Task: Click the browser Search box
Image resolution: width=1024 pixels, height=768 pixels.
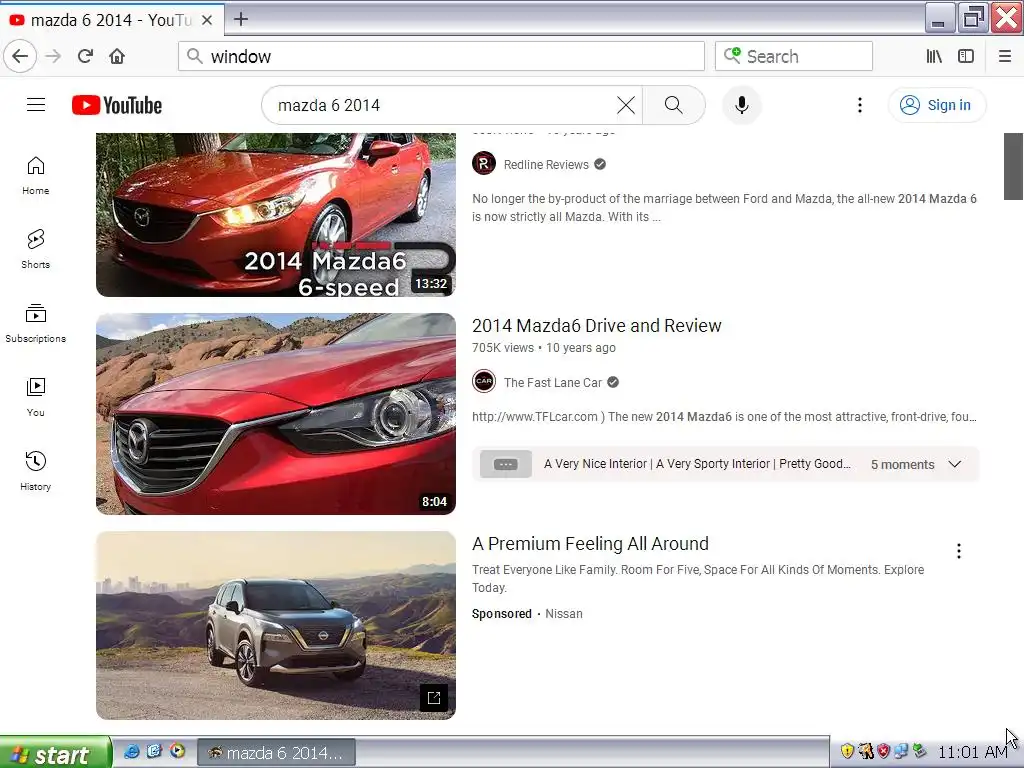Action: click(793, 56)
